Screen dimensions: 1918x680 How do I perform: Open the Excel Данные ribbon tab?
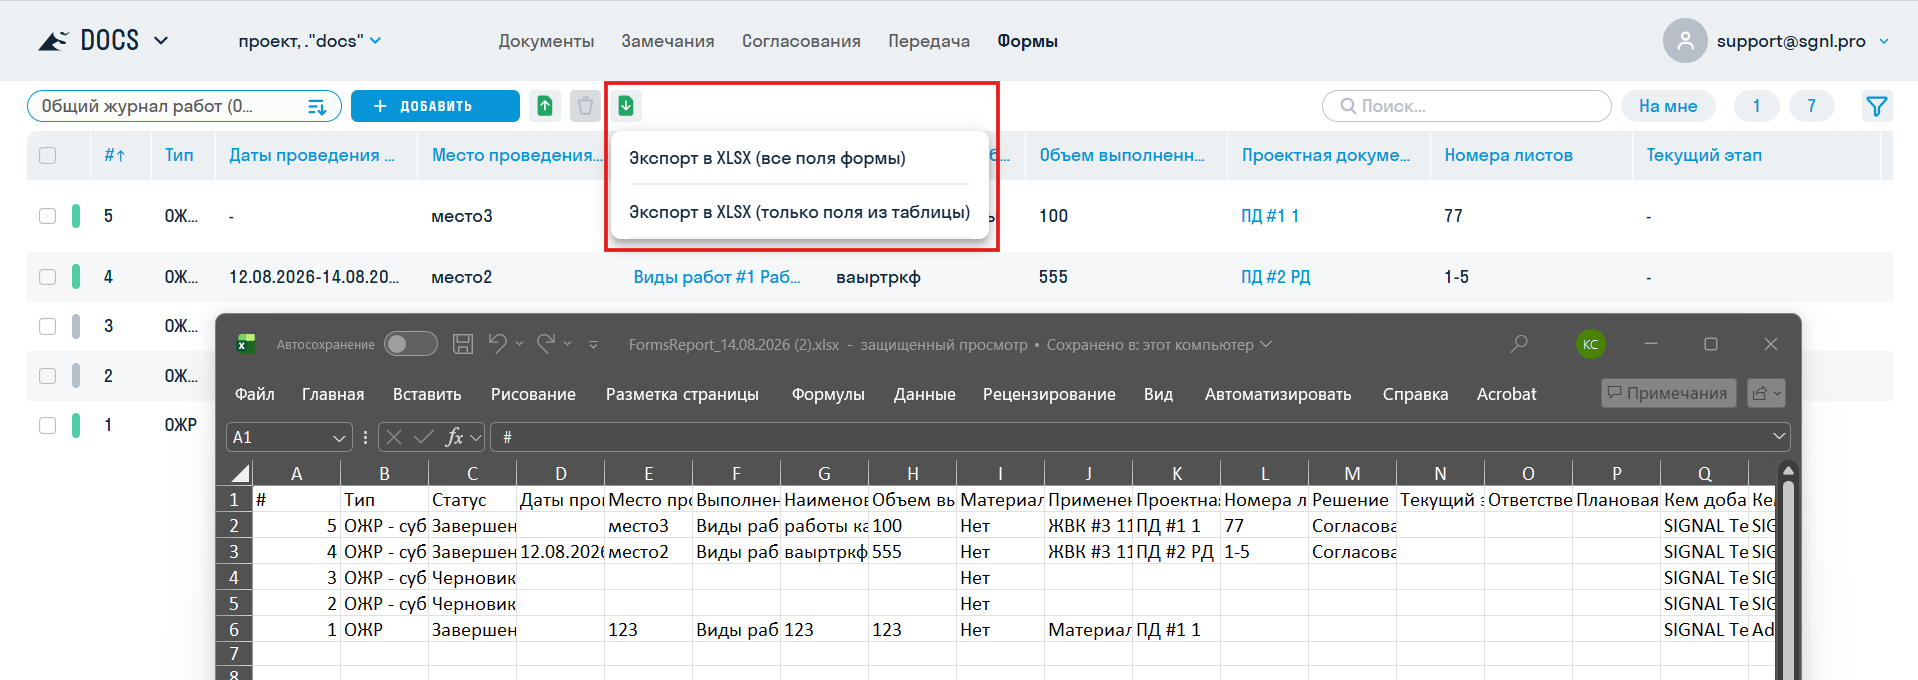click(x=924, y=394)
